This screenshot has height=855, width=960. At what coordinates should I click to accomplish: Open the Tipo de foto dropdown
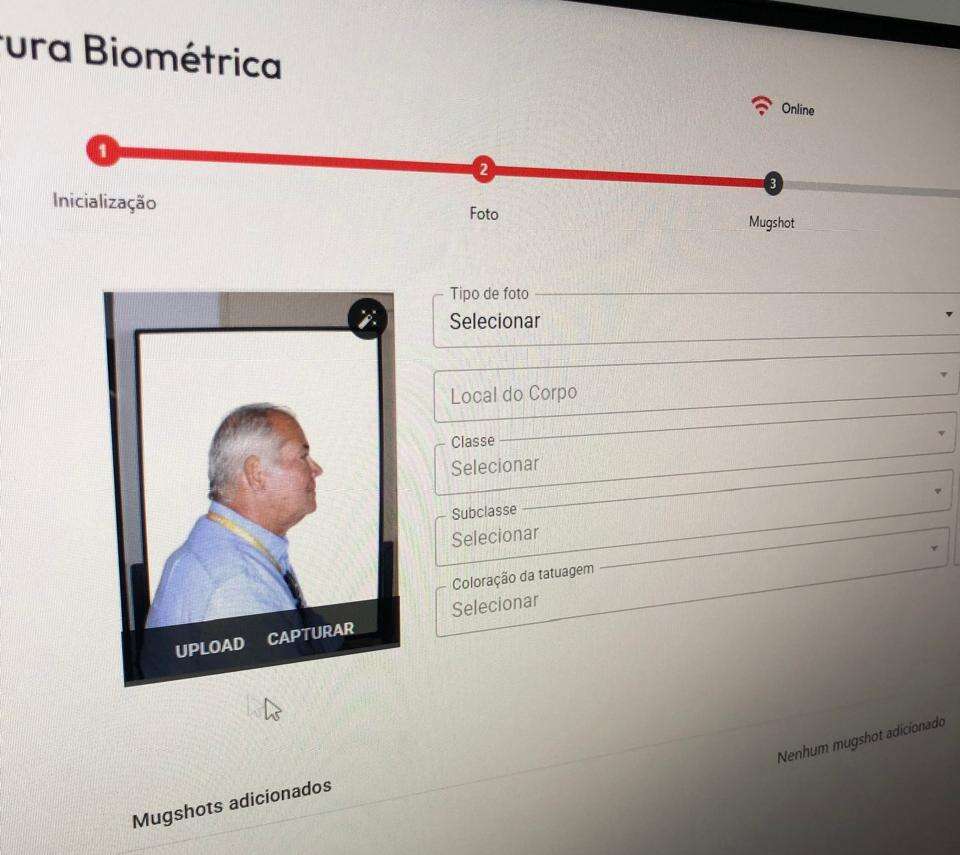click(696, 322)
